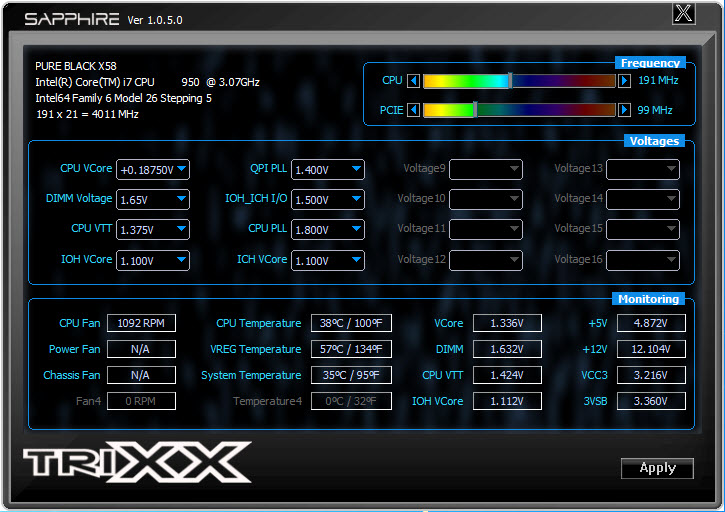Click the VREG Temperature 57°C value

coord(351,349)
